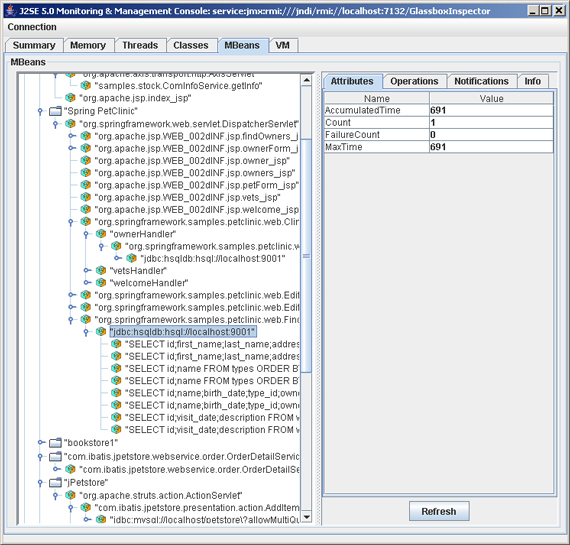Expand the findOwners_jsp node
The image size is (570, 545).
[72, 136]
